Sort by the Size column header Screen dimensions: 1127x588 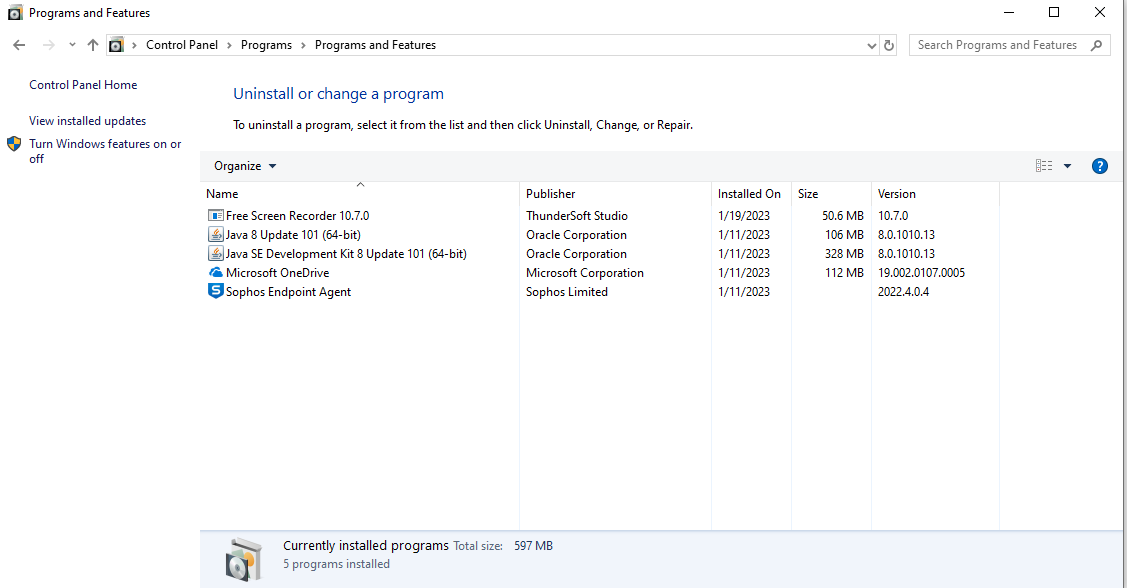[x=831, y=194]
